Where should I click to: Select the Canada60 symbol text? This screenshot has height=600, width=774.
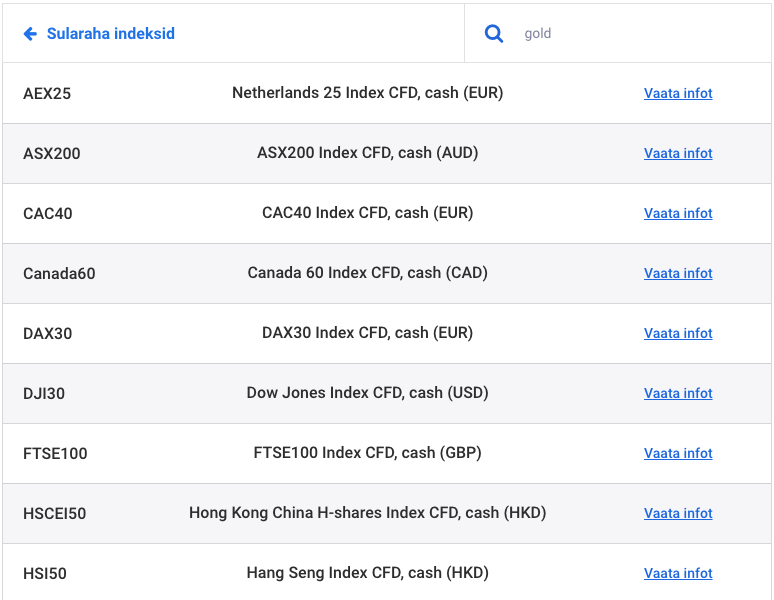59,273
